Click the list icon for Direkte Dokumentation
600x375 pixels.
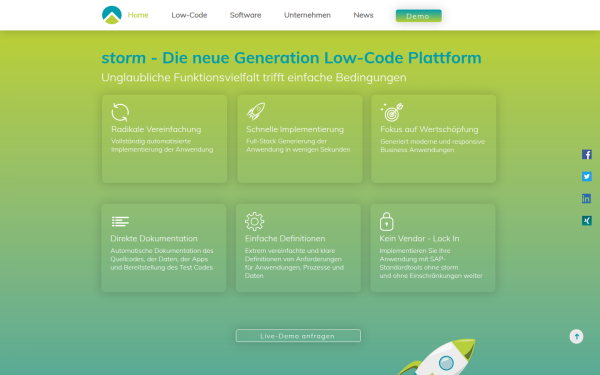click(x=120, y=222)
